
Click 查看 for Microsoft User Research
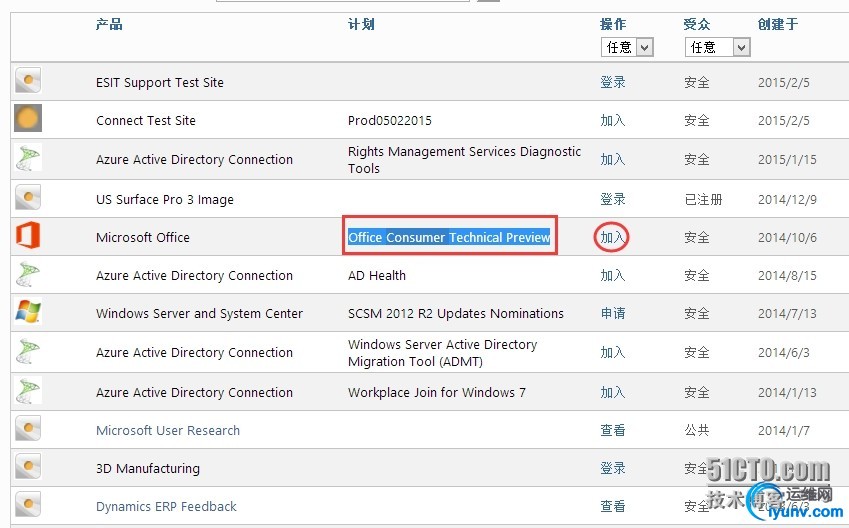click(x=612, y=430)
